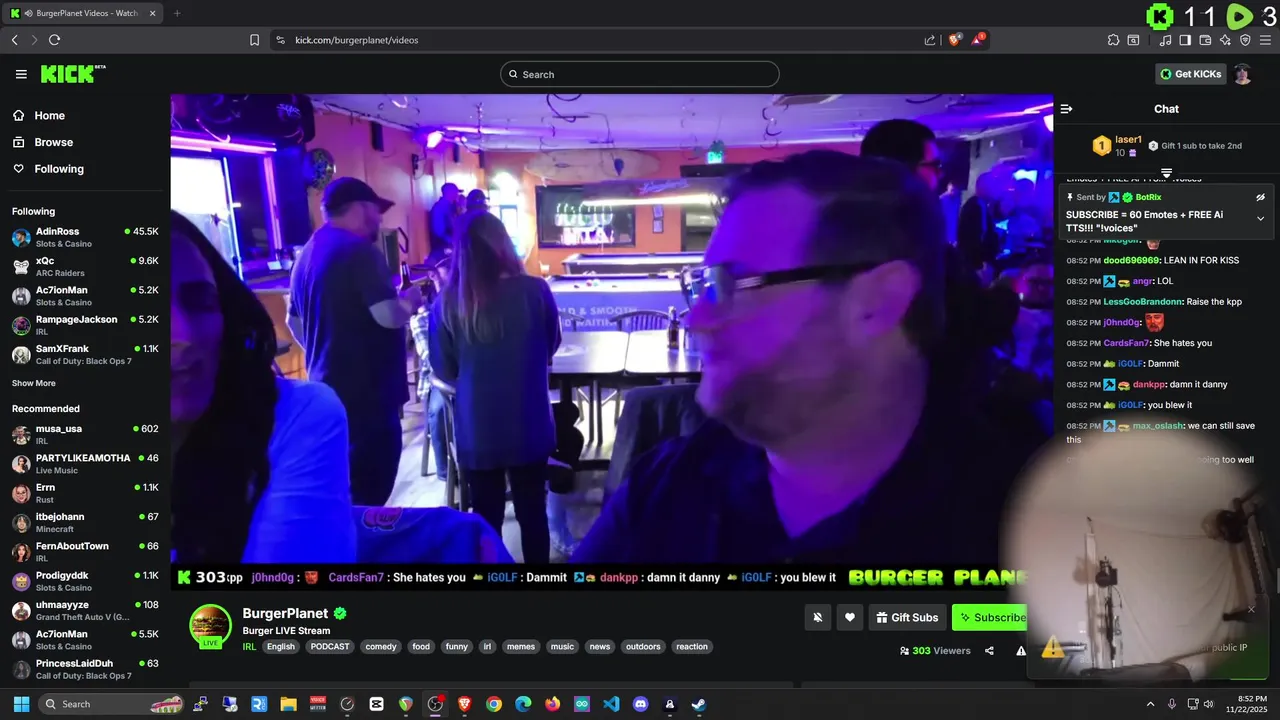Follow channel with heart button
Image resolution: width=1280 pixels, height=720 pixels.
pos(850,617)
